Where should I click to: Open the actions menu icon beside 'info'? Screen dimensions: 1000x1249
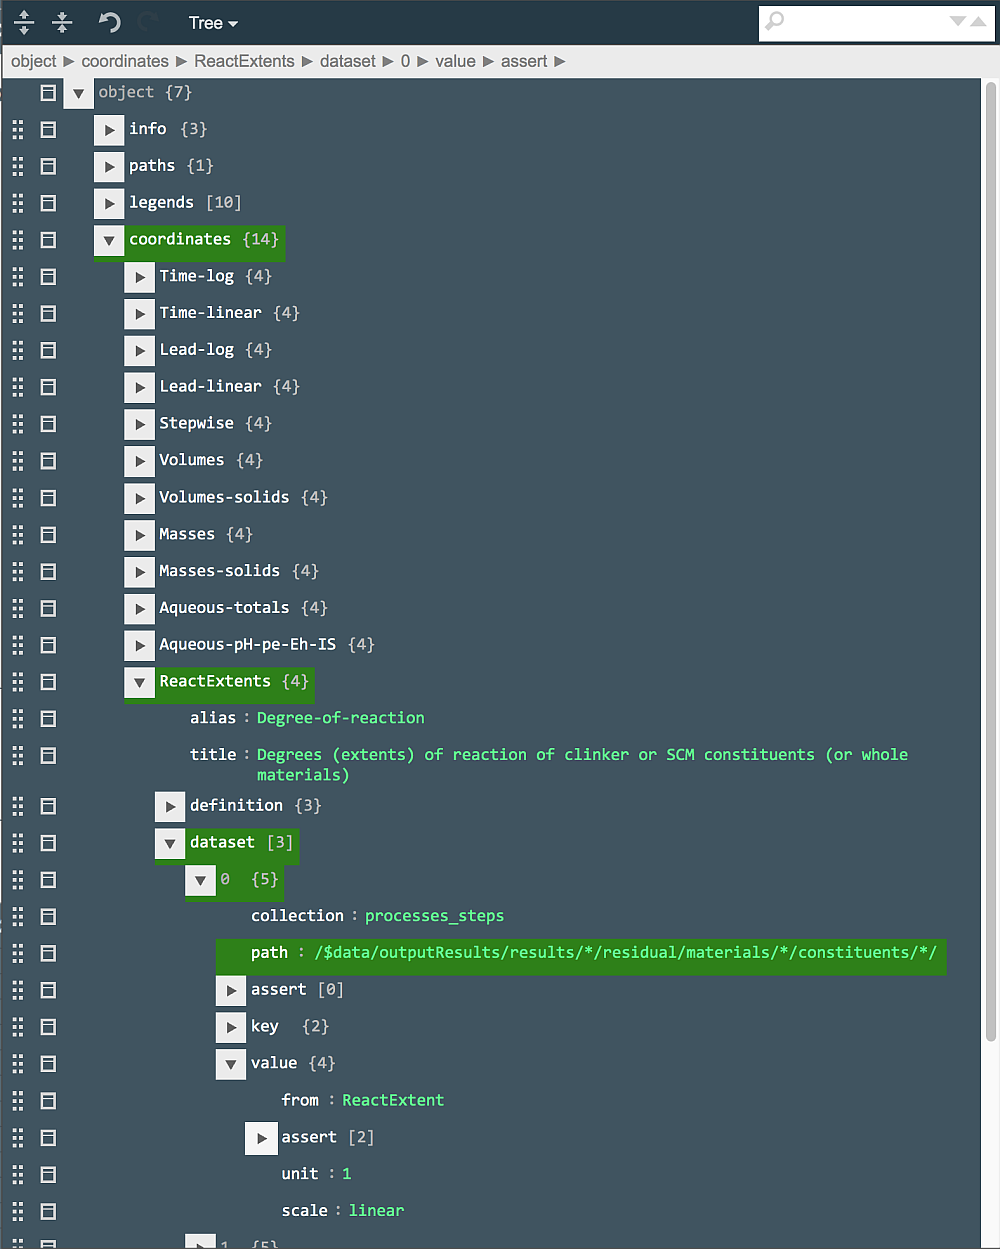click(48, 129)
